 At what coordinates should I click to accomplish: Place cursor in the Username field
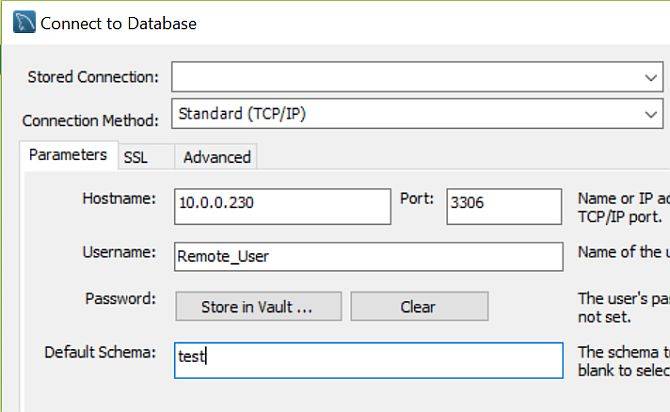(x=368, y=256)
